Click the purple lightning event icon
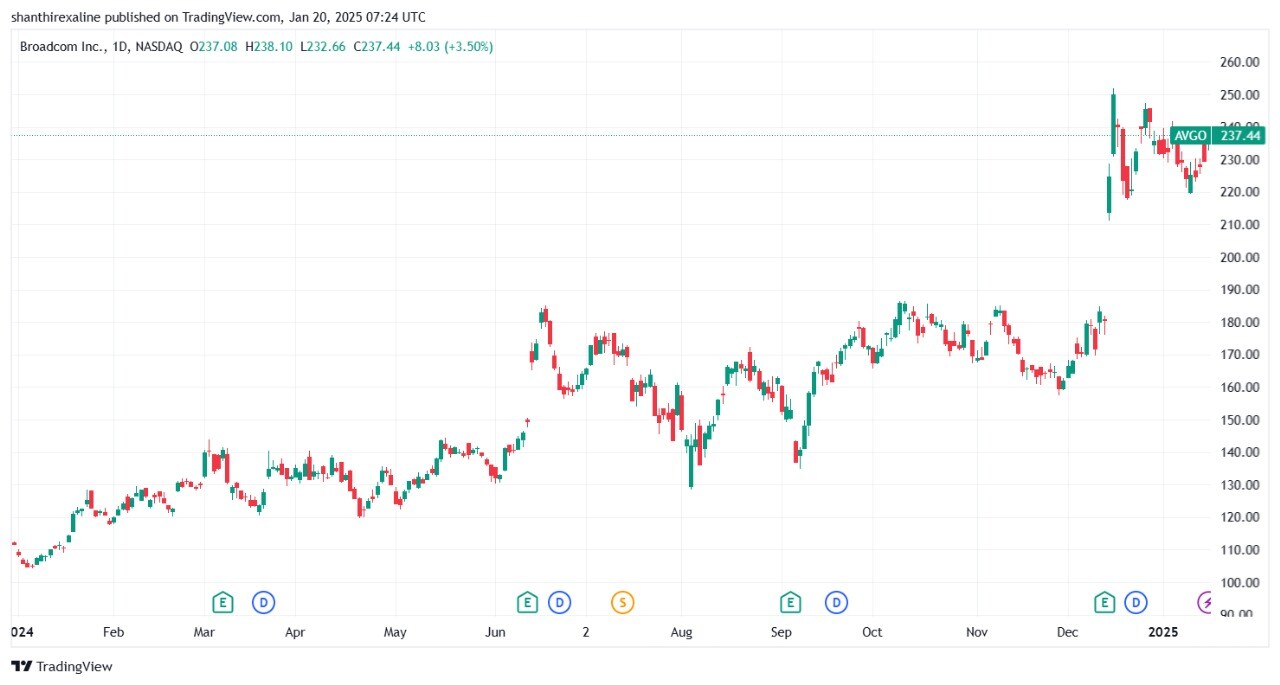The width and height of the screenshot is (1280, 685). coord(1208,602)
